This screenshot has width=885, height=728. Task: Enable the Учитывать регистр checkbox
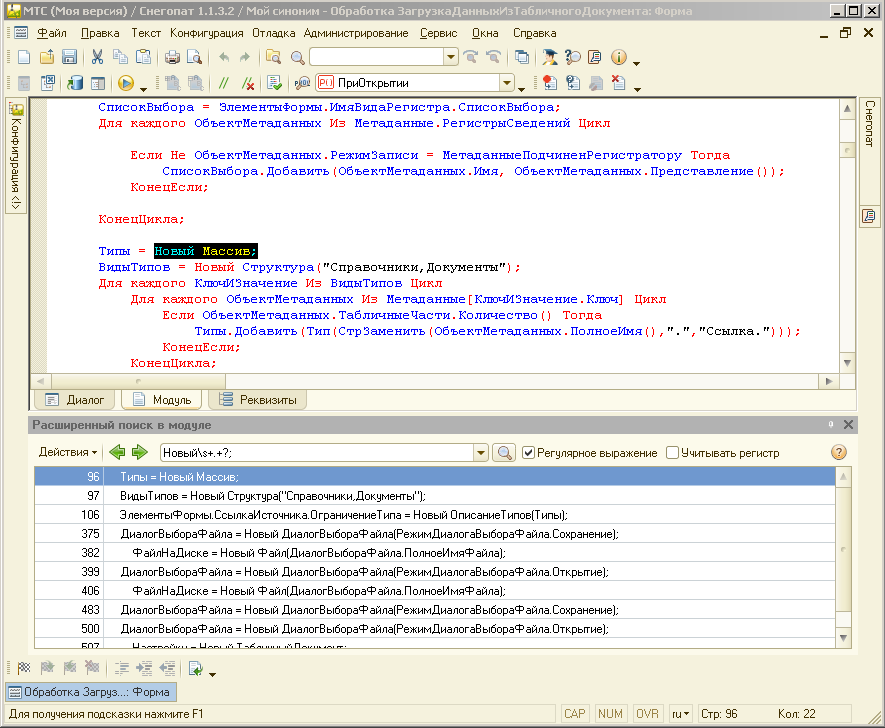tap(673, 453)
